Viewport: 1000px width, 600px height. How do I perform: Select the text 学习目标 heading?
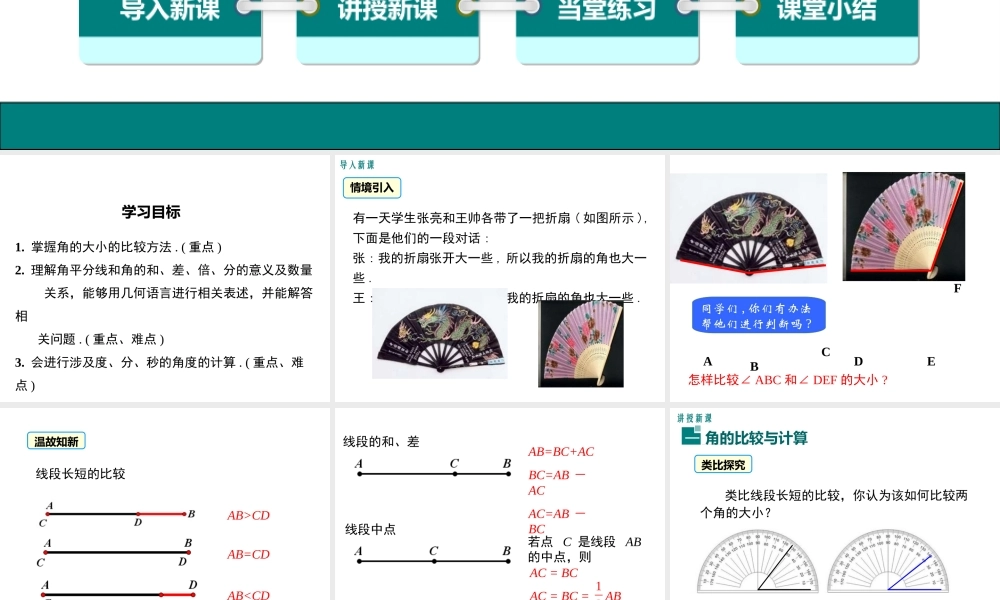click(151, 212)
